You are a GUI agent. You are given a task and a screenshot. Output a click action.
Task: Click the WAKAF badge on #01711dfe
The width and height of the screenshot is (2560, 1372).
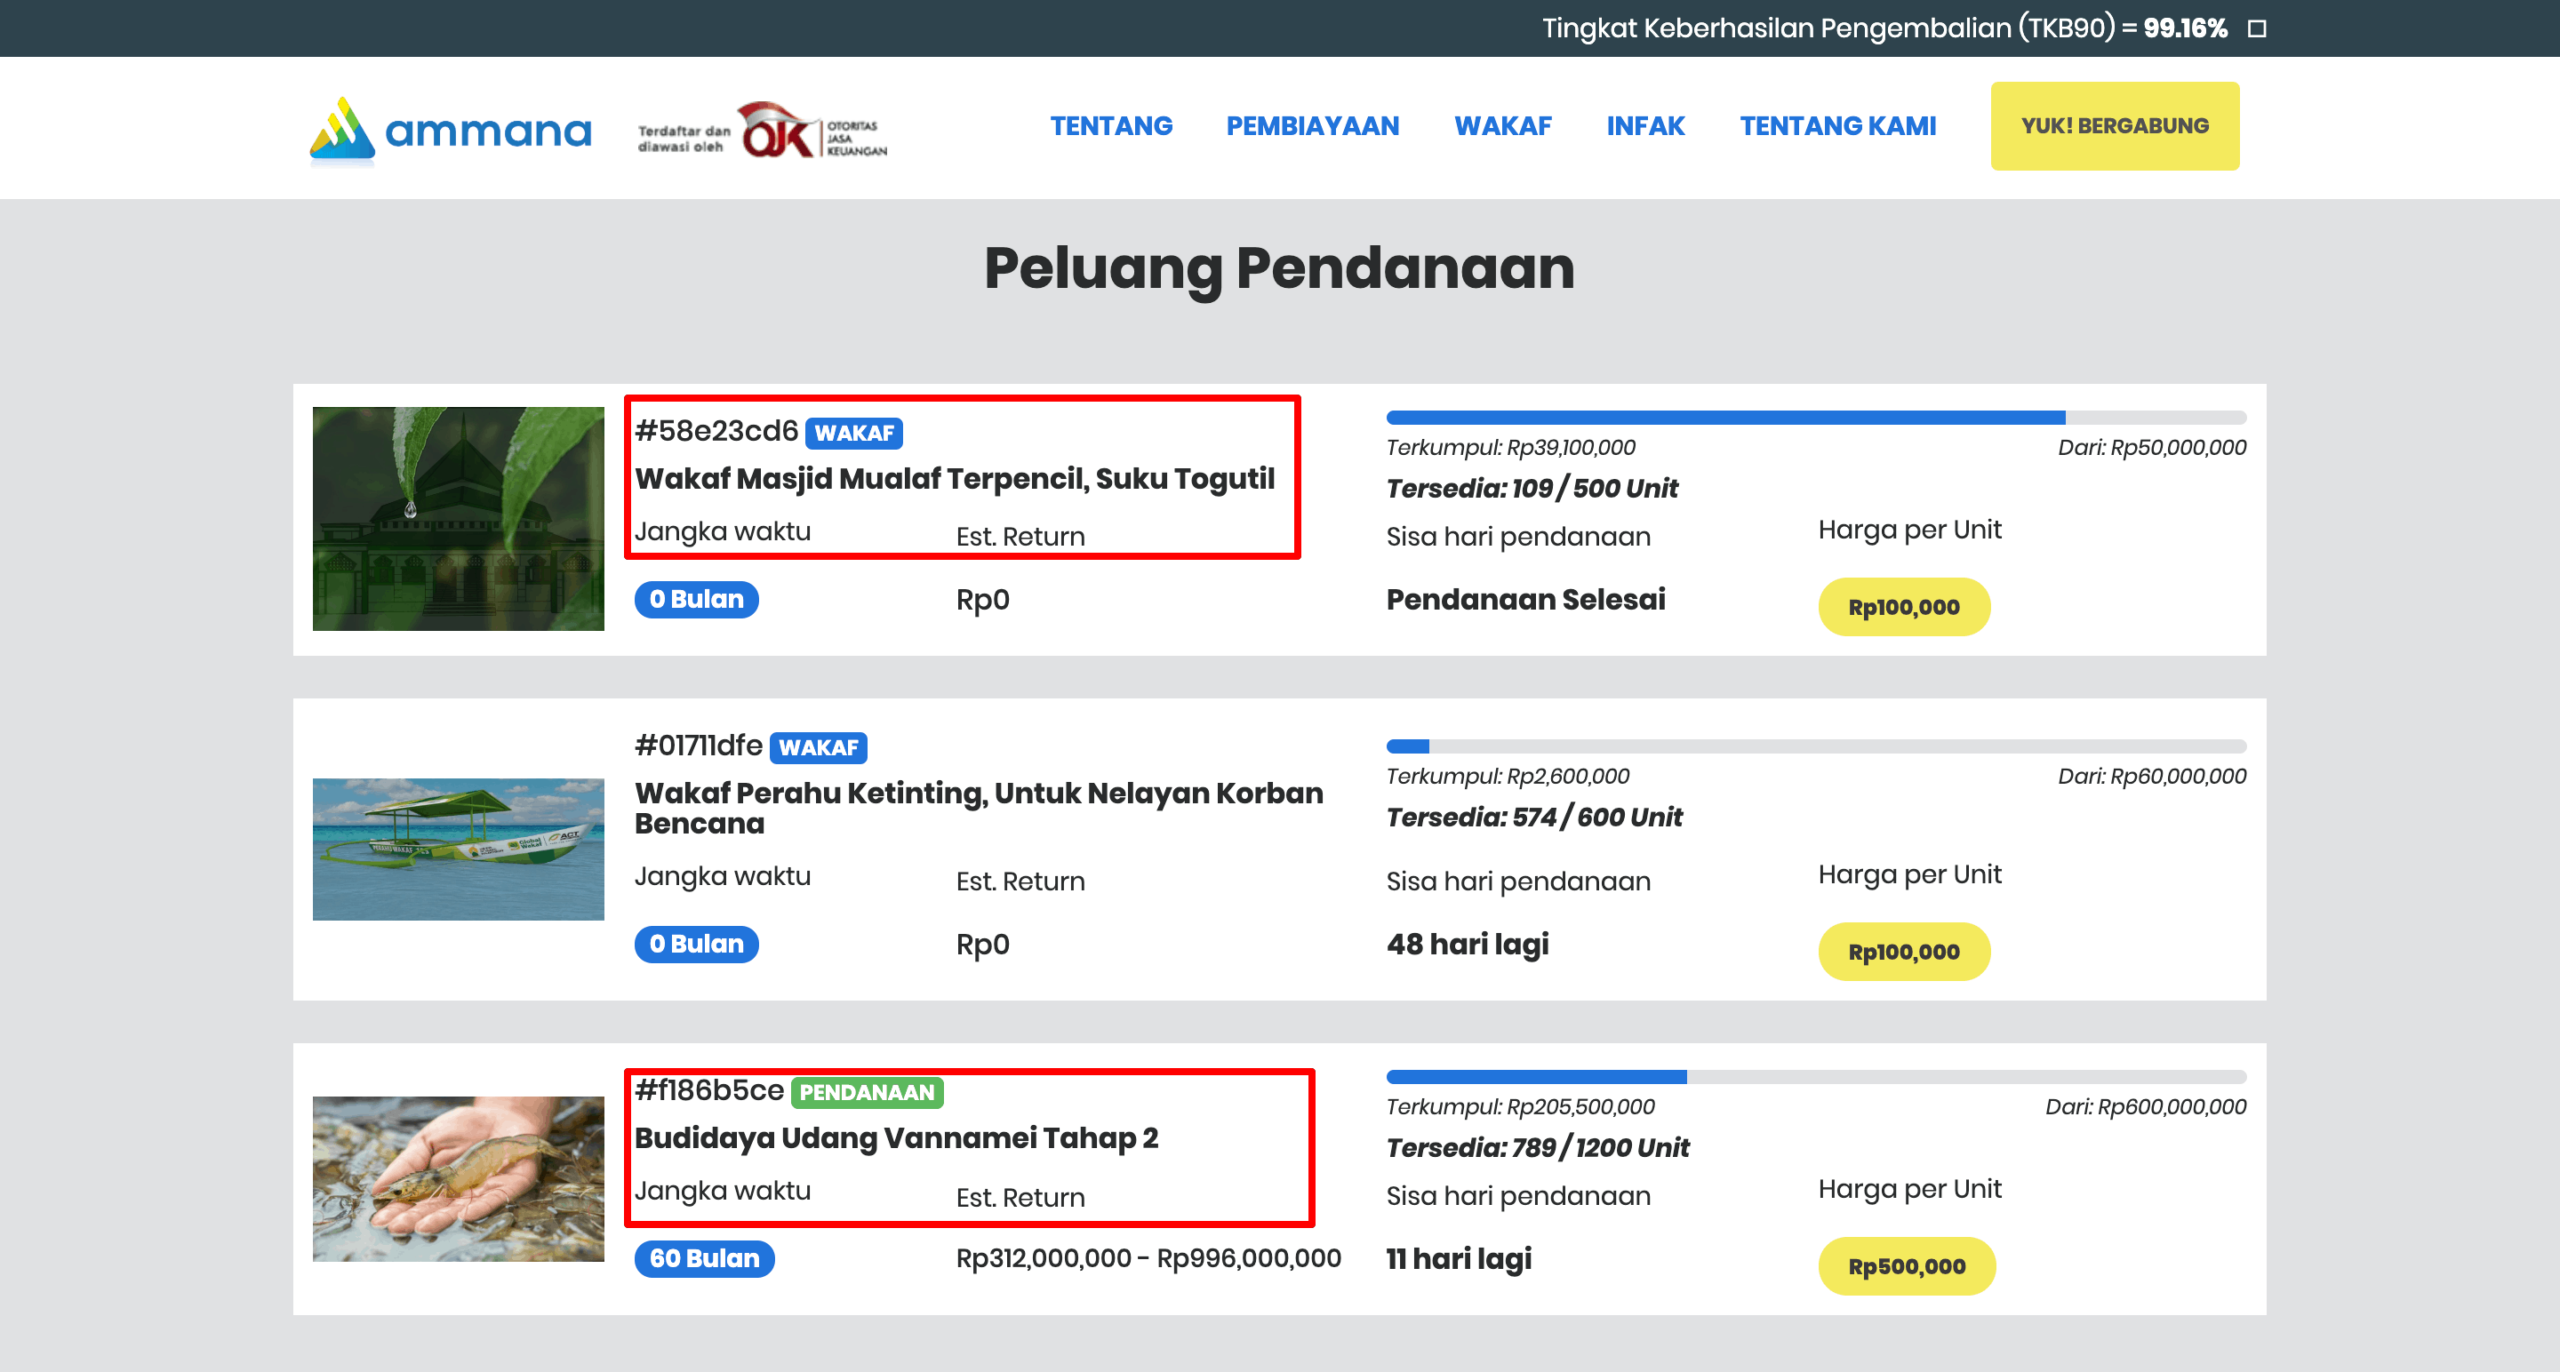tap(820, 746)
